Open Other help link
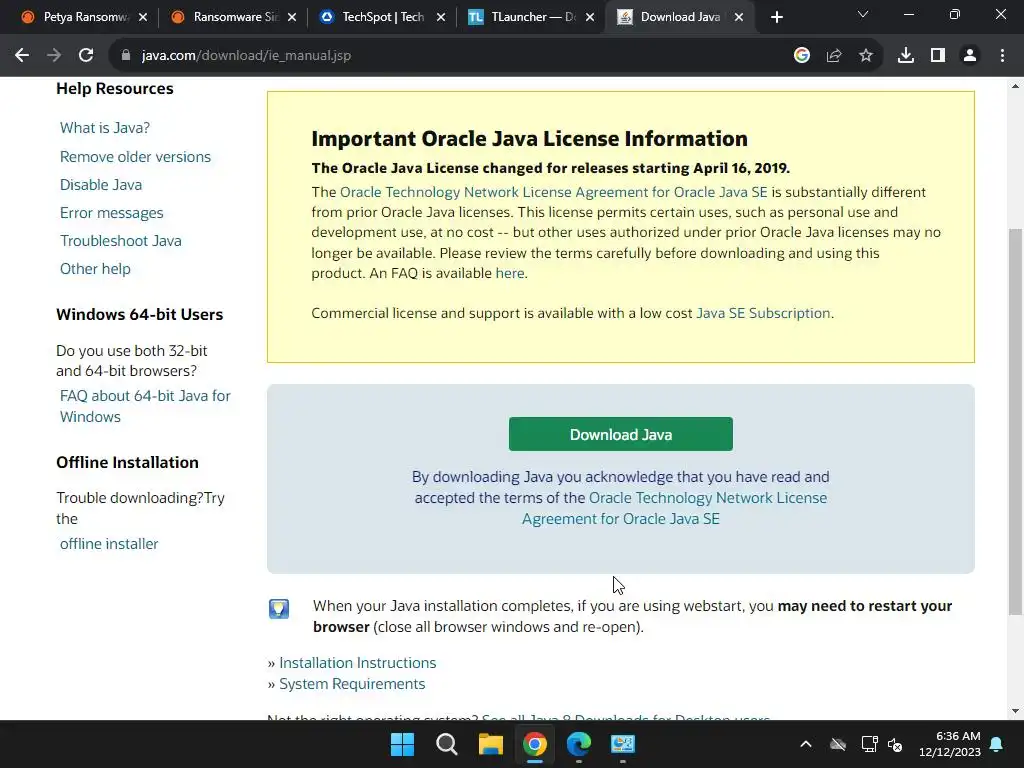Viewport: 1024px width, 768px height. [95, 269]
